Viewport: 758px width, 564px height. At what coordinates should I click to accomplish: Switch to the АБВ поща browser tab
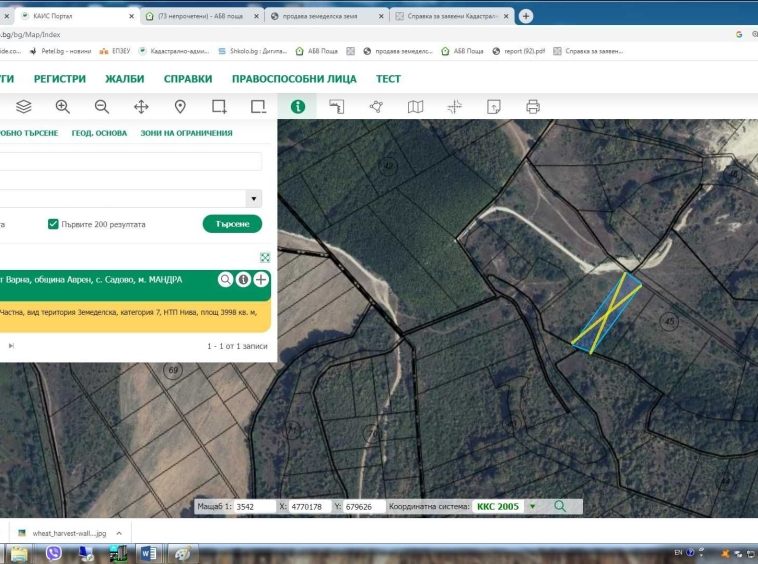pos(202,16)
